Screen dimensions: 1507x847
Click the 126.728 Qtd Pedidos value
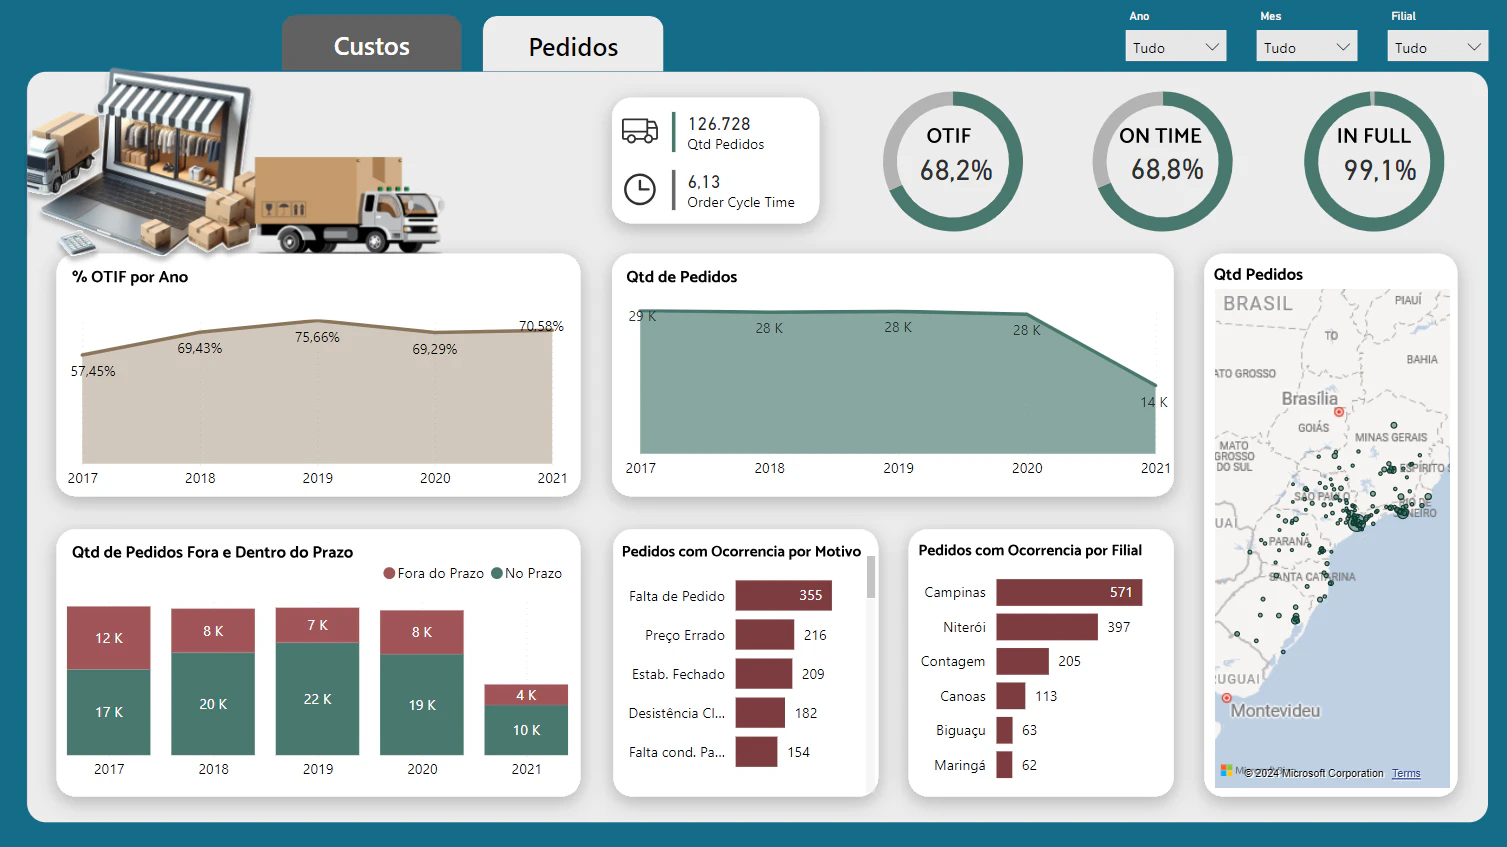(x=719, y=124)
